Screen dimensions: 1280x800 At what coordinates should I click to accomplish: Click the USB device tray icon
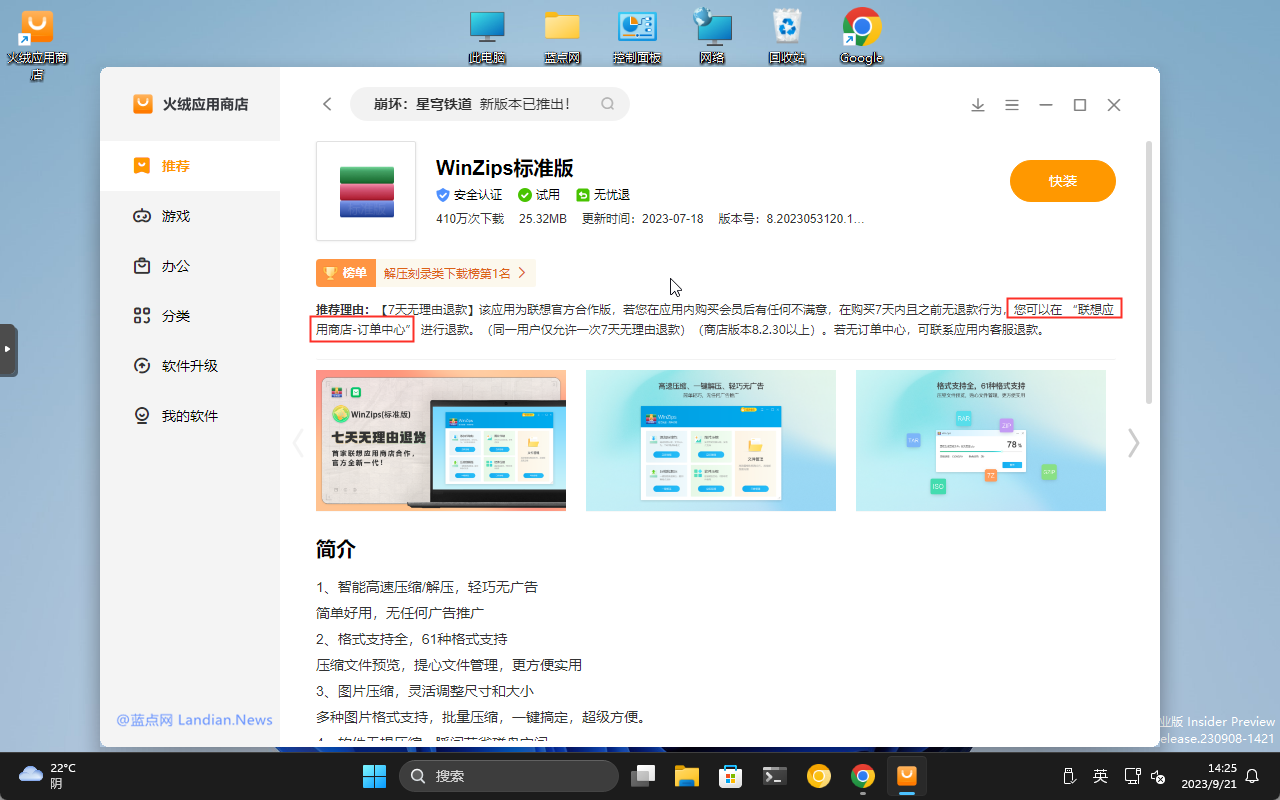click(1068, 776)
